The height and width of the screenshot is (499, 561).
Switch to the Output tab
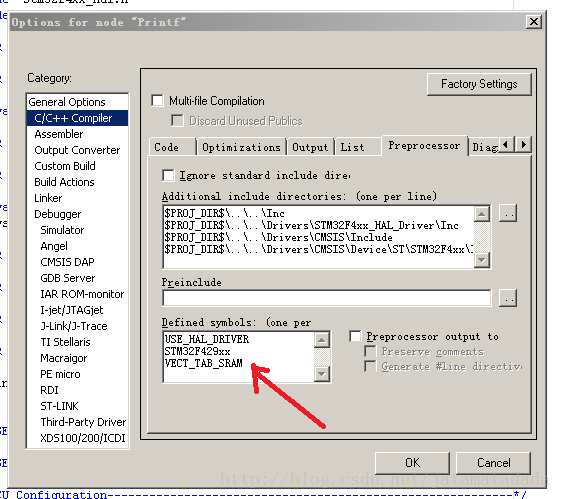tap(310, 147)
